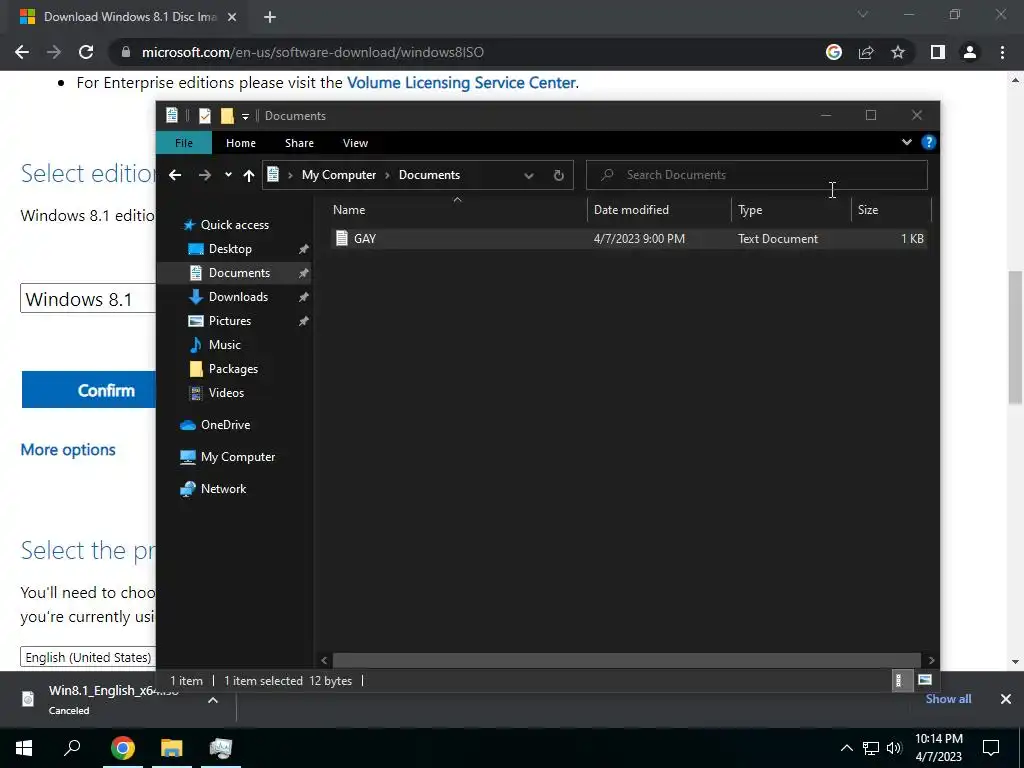Switch to large icons view layout

click(x=924, y=680)
